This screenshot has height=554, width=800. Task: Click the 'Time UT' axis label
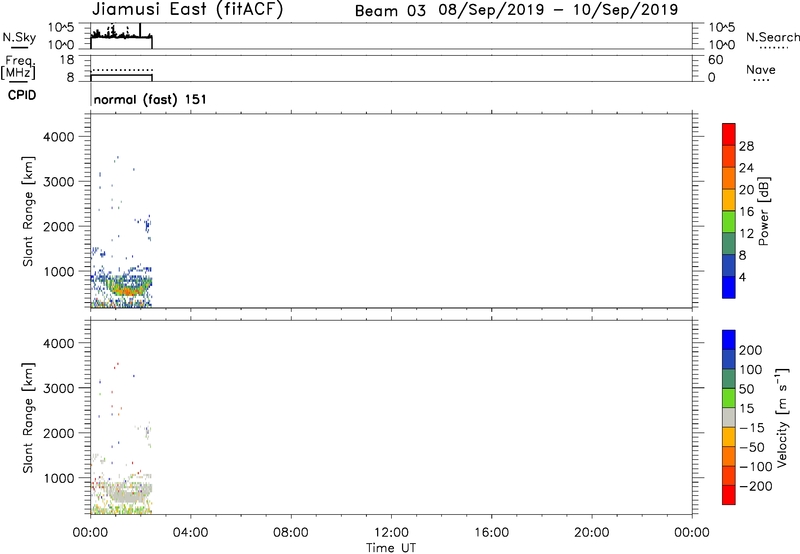click(x=391, y=548)
